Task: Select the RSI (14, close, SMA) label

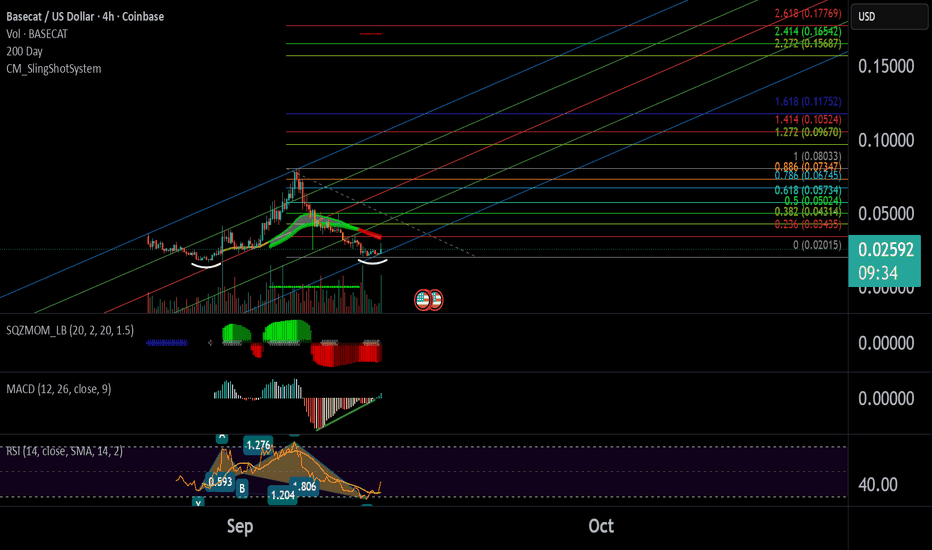Action: [x=64, y=451]
